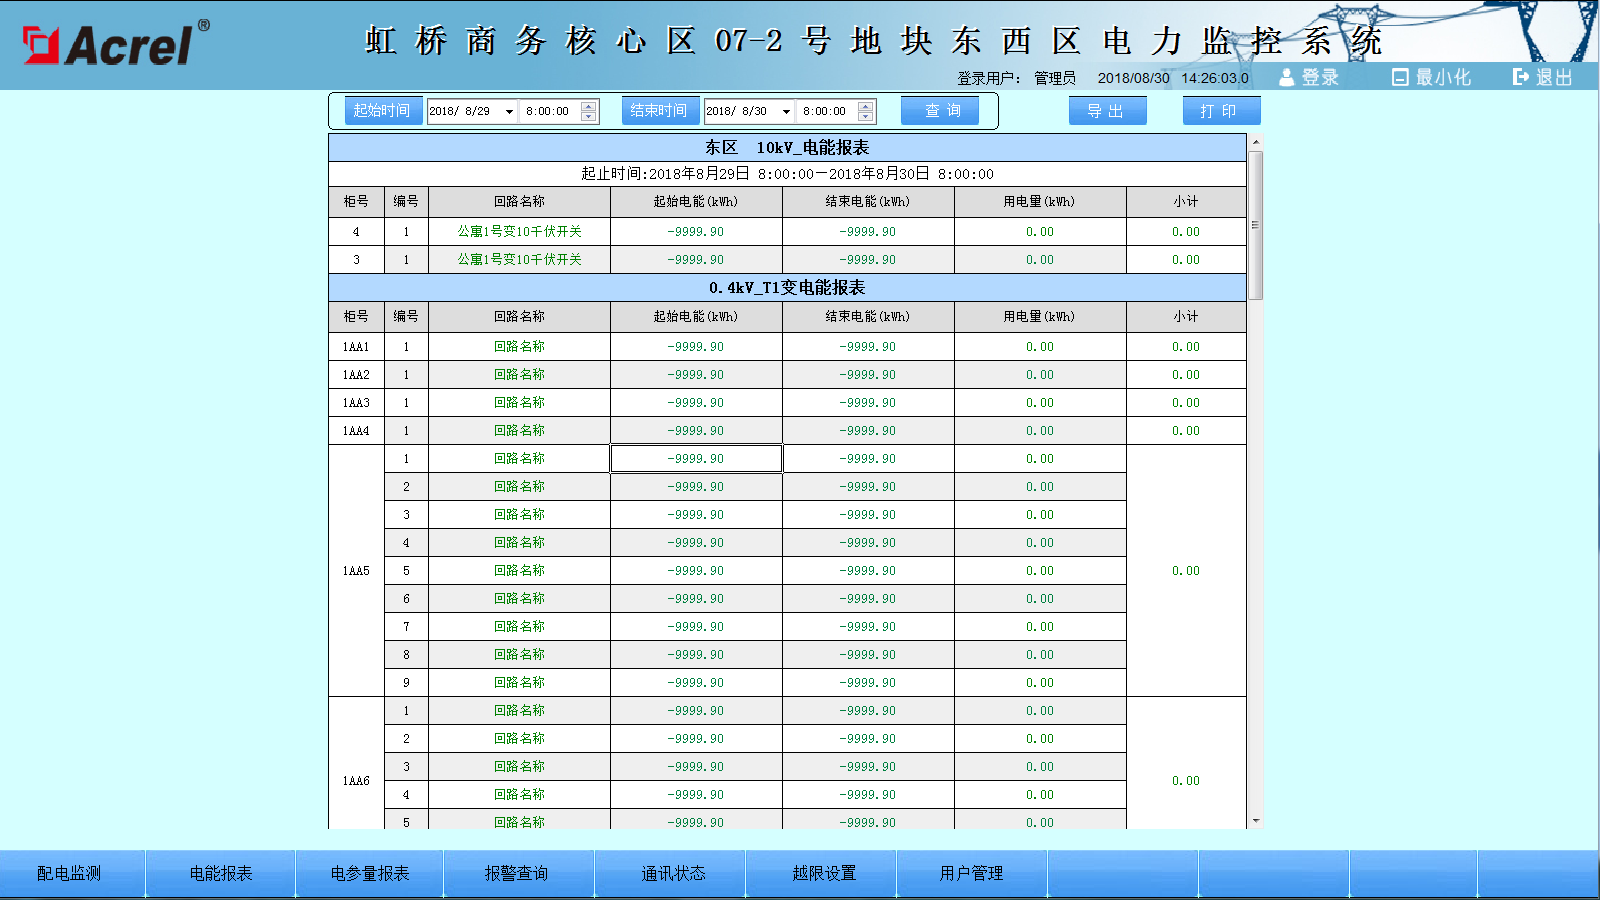This screenshot has height=900, width=1600.
Task: Open the 电能报表 tab
Action: point(221,873)
